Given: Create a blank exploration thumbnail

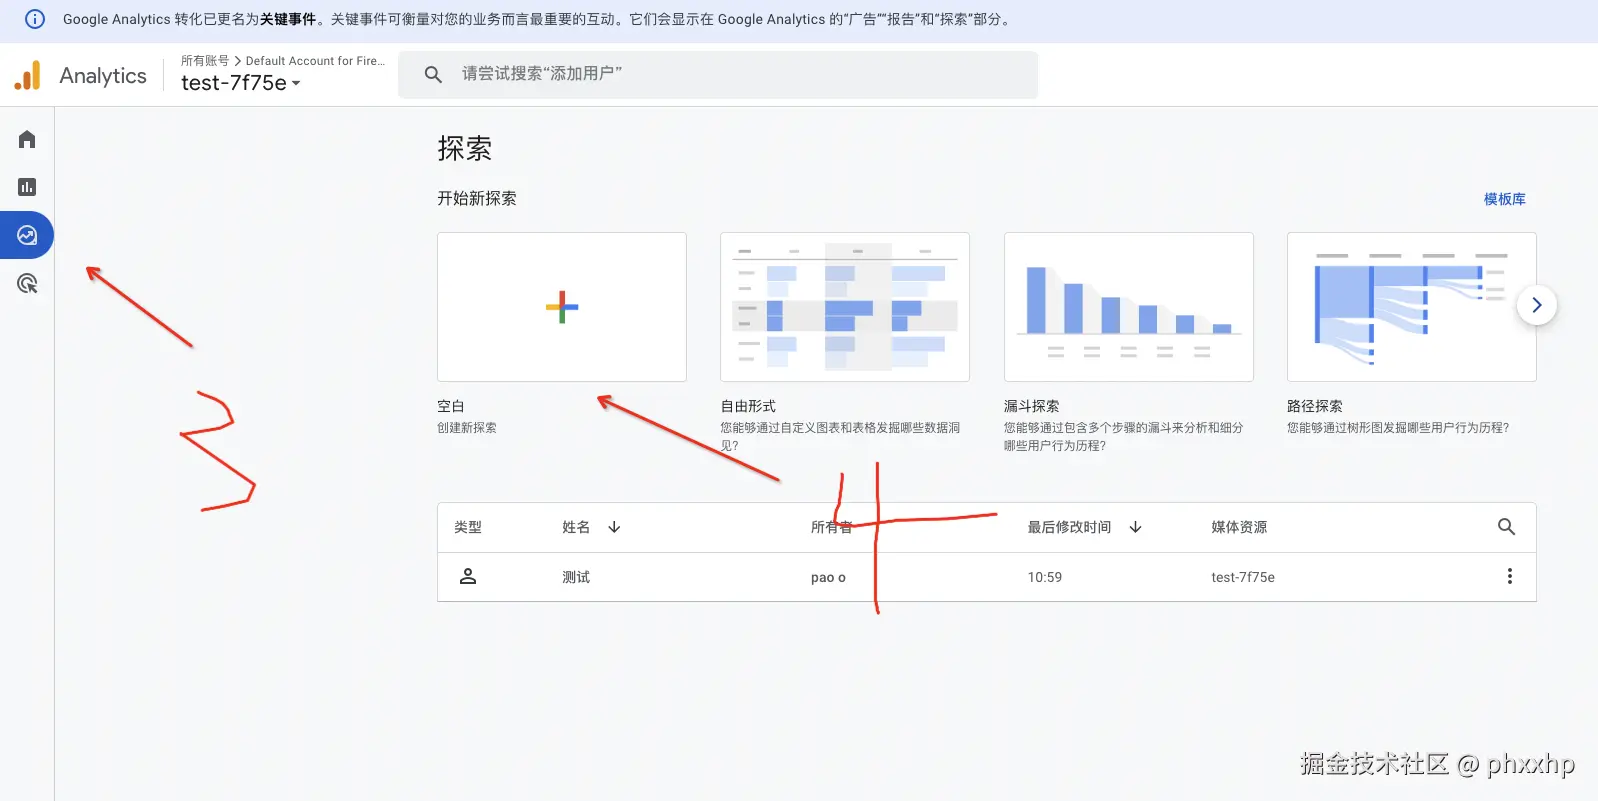Looking at the screenshot, I should tap(562, 307).
